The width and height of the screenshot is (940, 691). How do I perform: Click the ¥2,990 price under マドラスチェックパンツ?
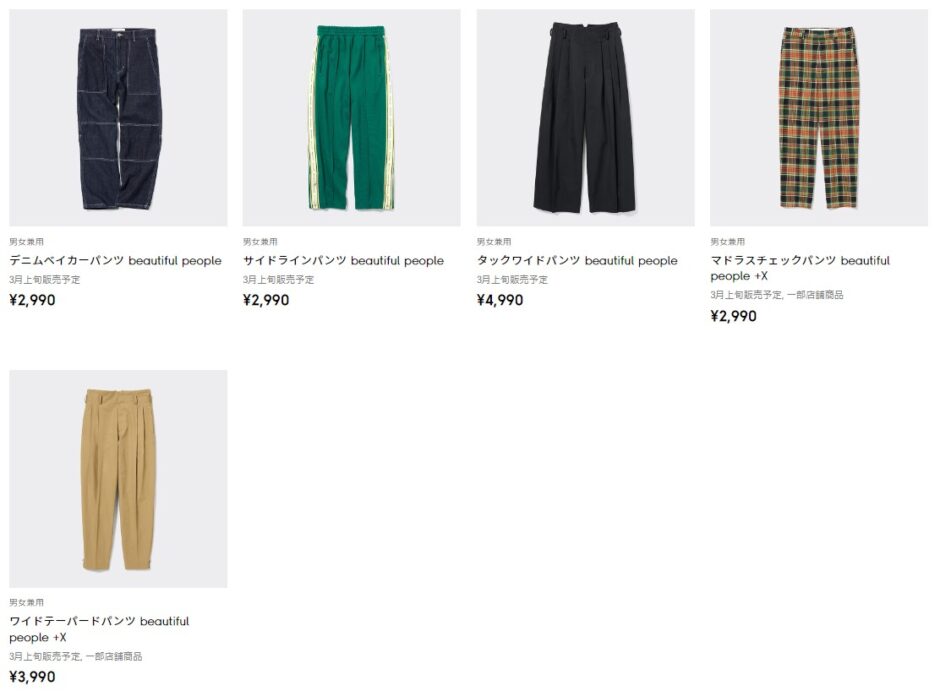click(733, 316)
